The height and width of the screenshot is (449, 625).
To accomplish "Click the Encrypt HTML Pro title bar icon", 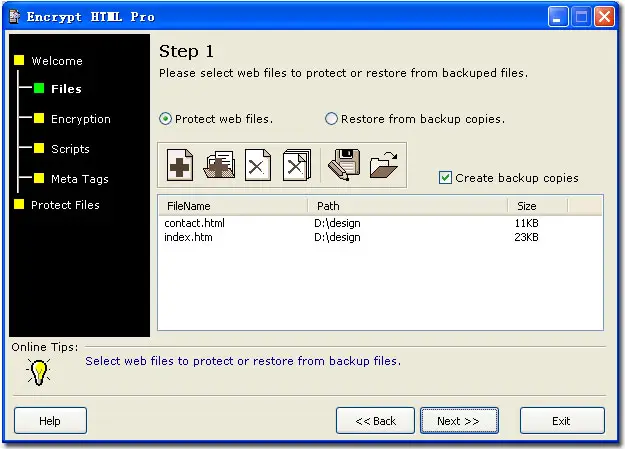I will click(x=15, y=16).
